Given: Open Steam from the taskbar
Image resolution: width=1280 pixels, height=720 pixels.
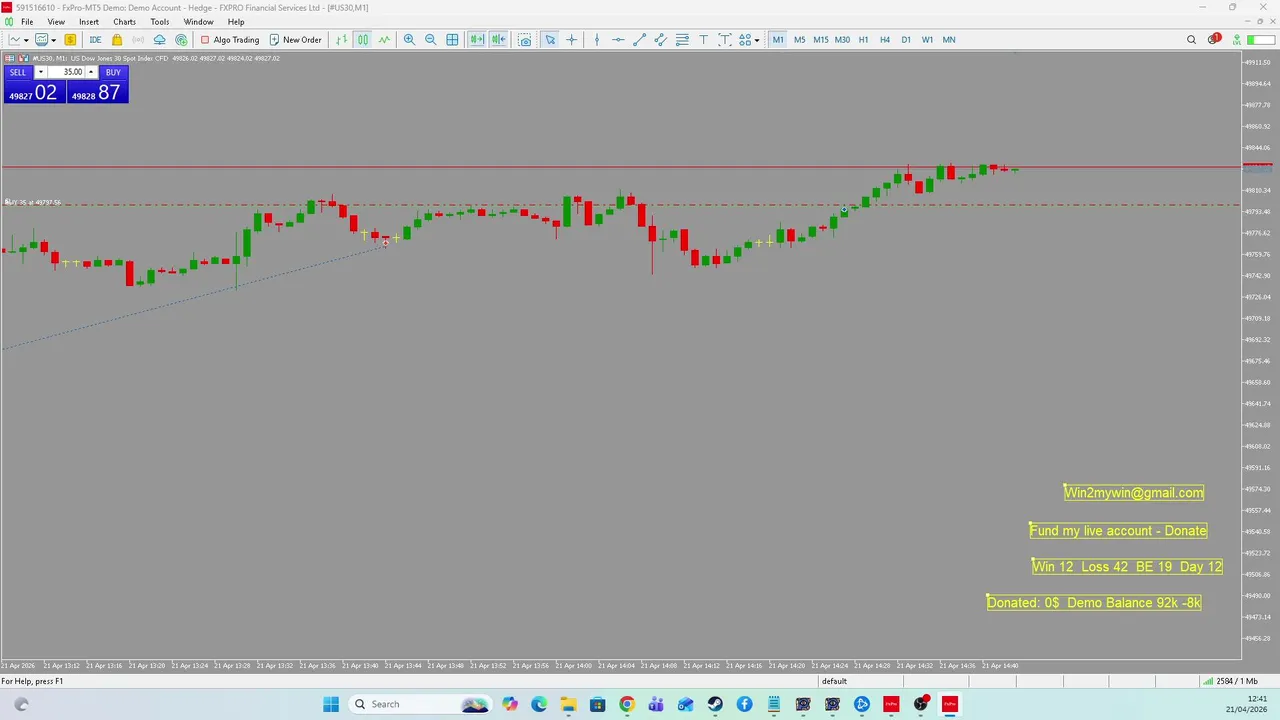Looking at the screenshot, I should pos(715,704).
